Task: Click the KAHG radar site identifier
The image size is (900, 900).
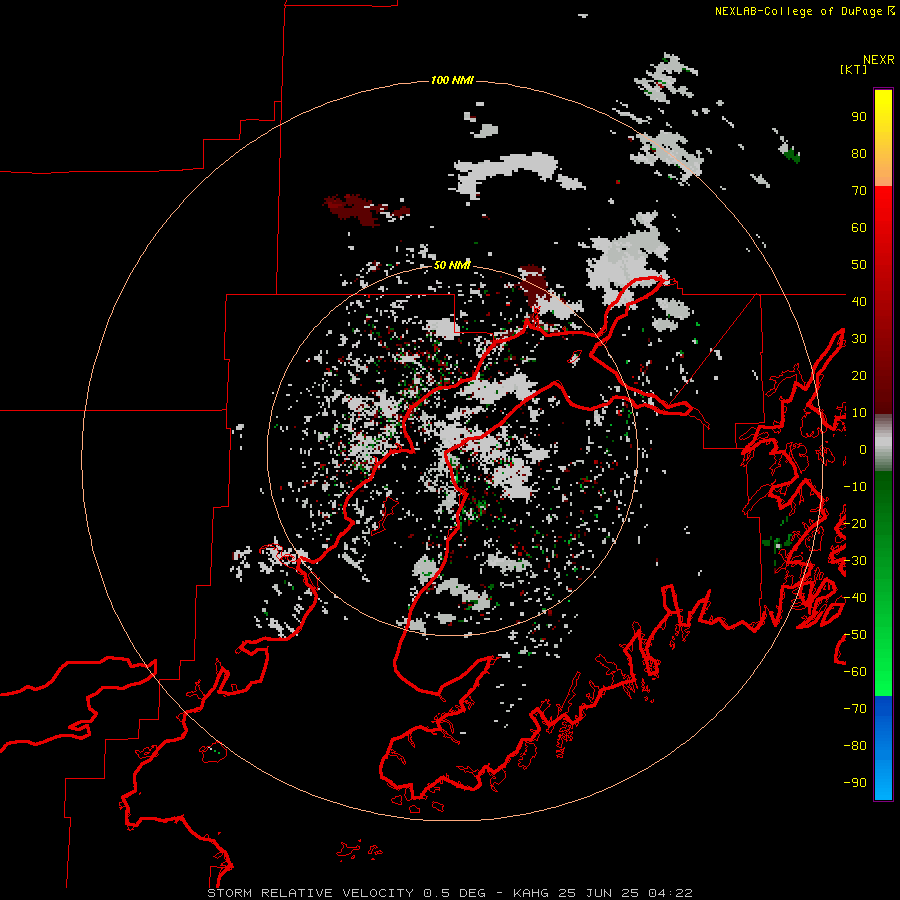Action: 532,893
